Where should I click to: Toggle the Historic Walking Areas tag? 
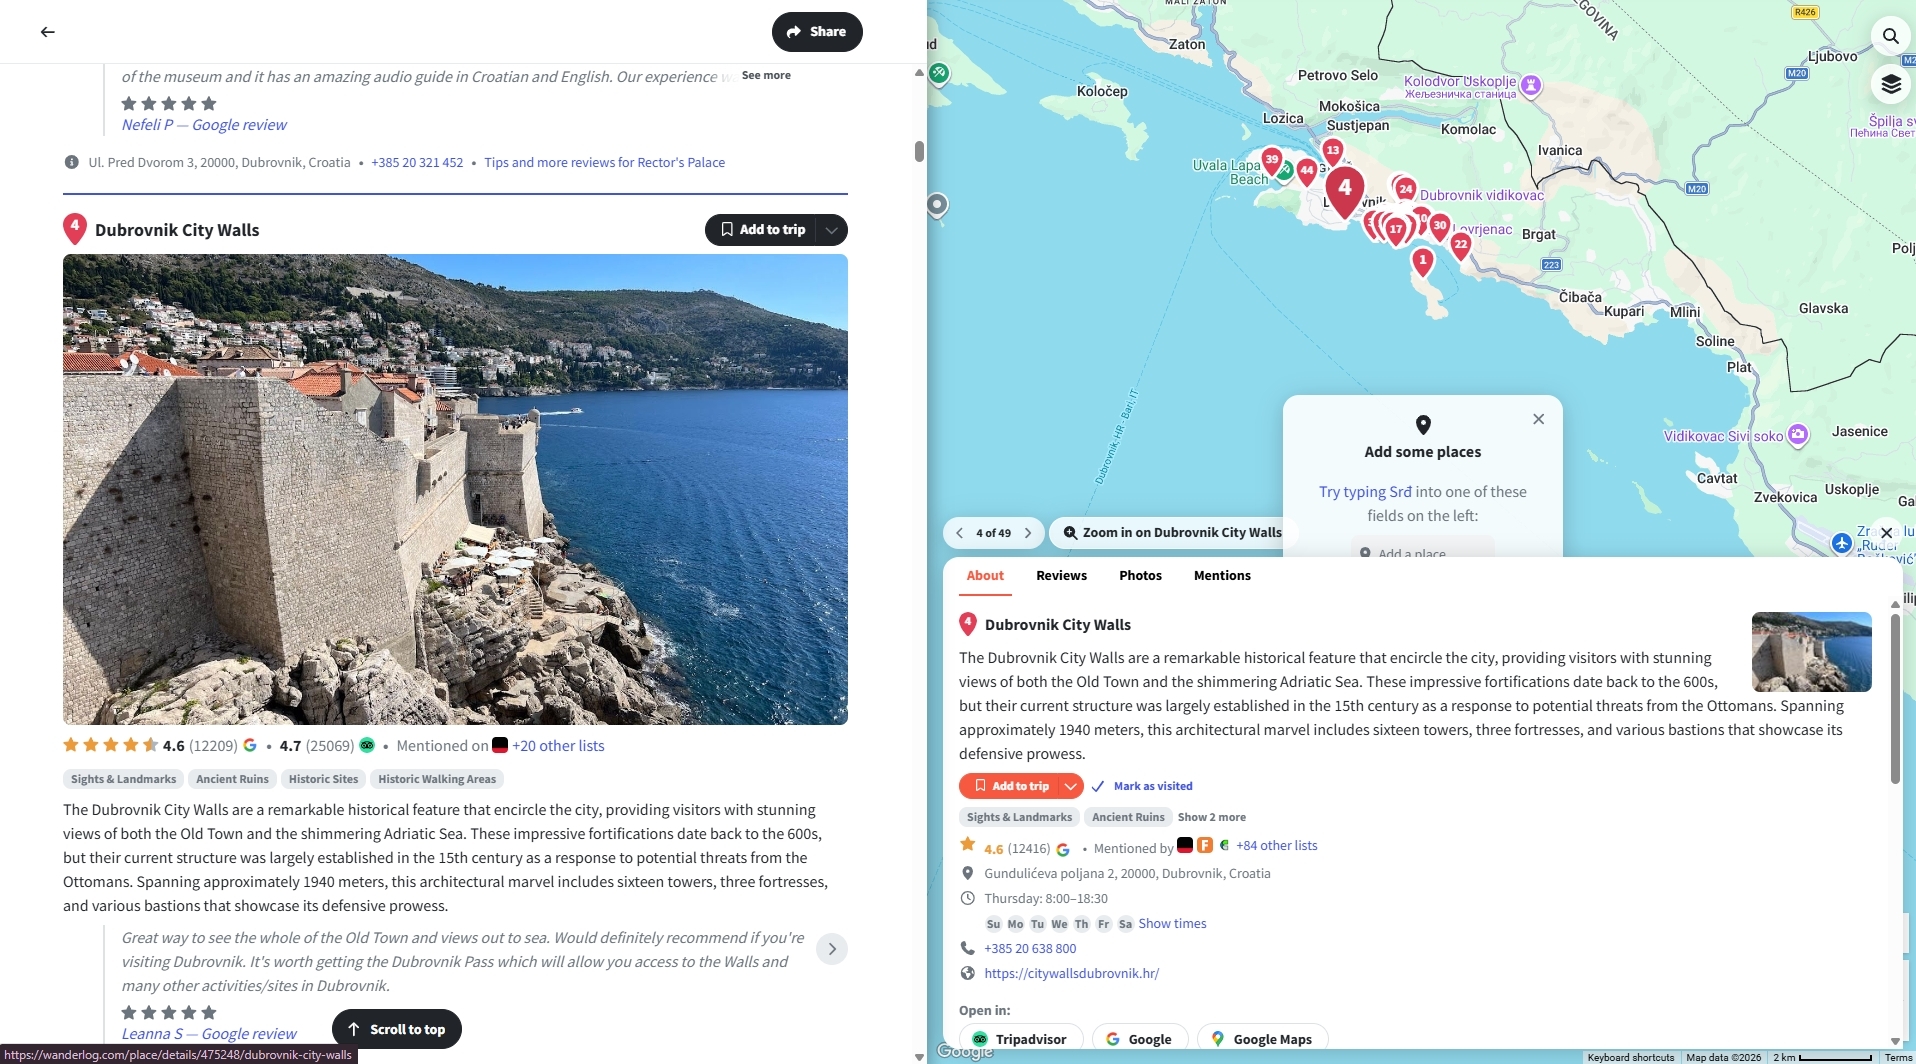(436, 779)
